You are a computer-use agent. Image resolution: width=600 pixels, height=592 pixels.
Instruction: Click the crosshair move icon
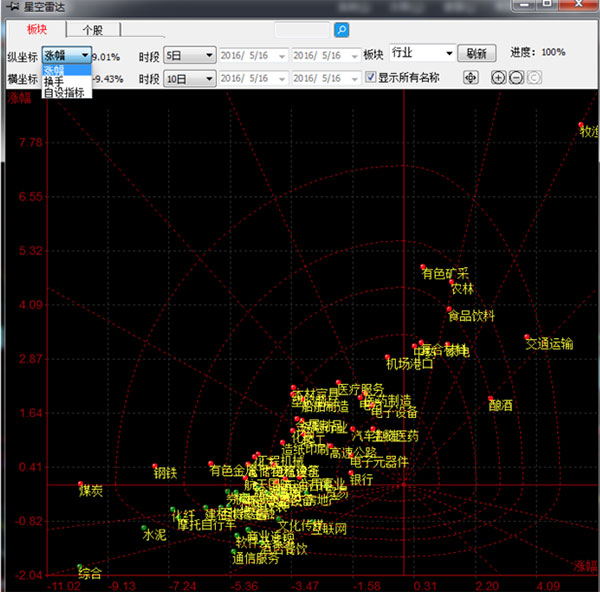click(x=471, y=78)
